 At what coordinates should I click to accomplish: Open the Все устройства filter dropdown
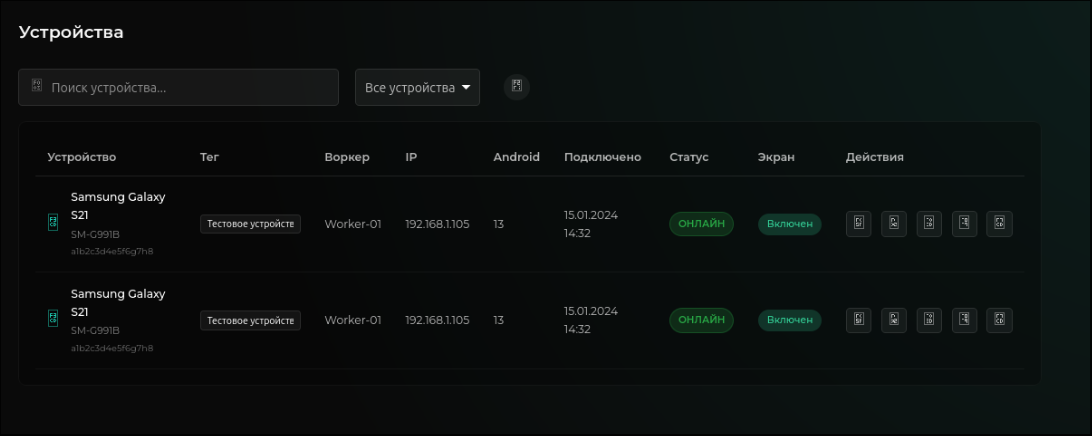417,88
